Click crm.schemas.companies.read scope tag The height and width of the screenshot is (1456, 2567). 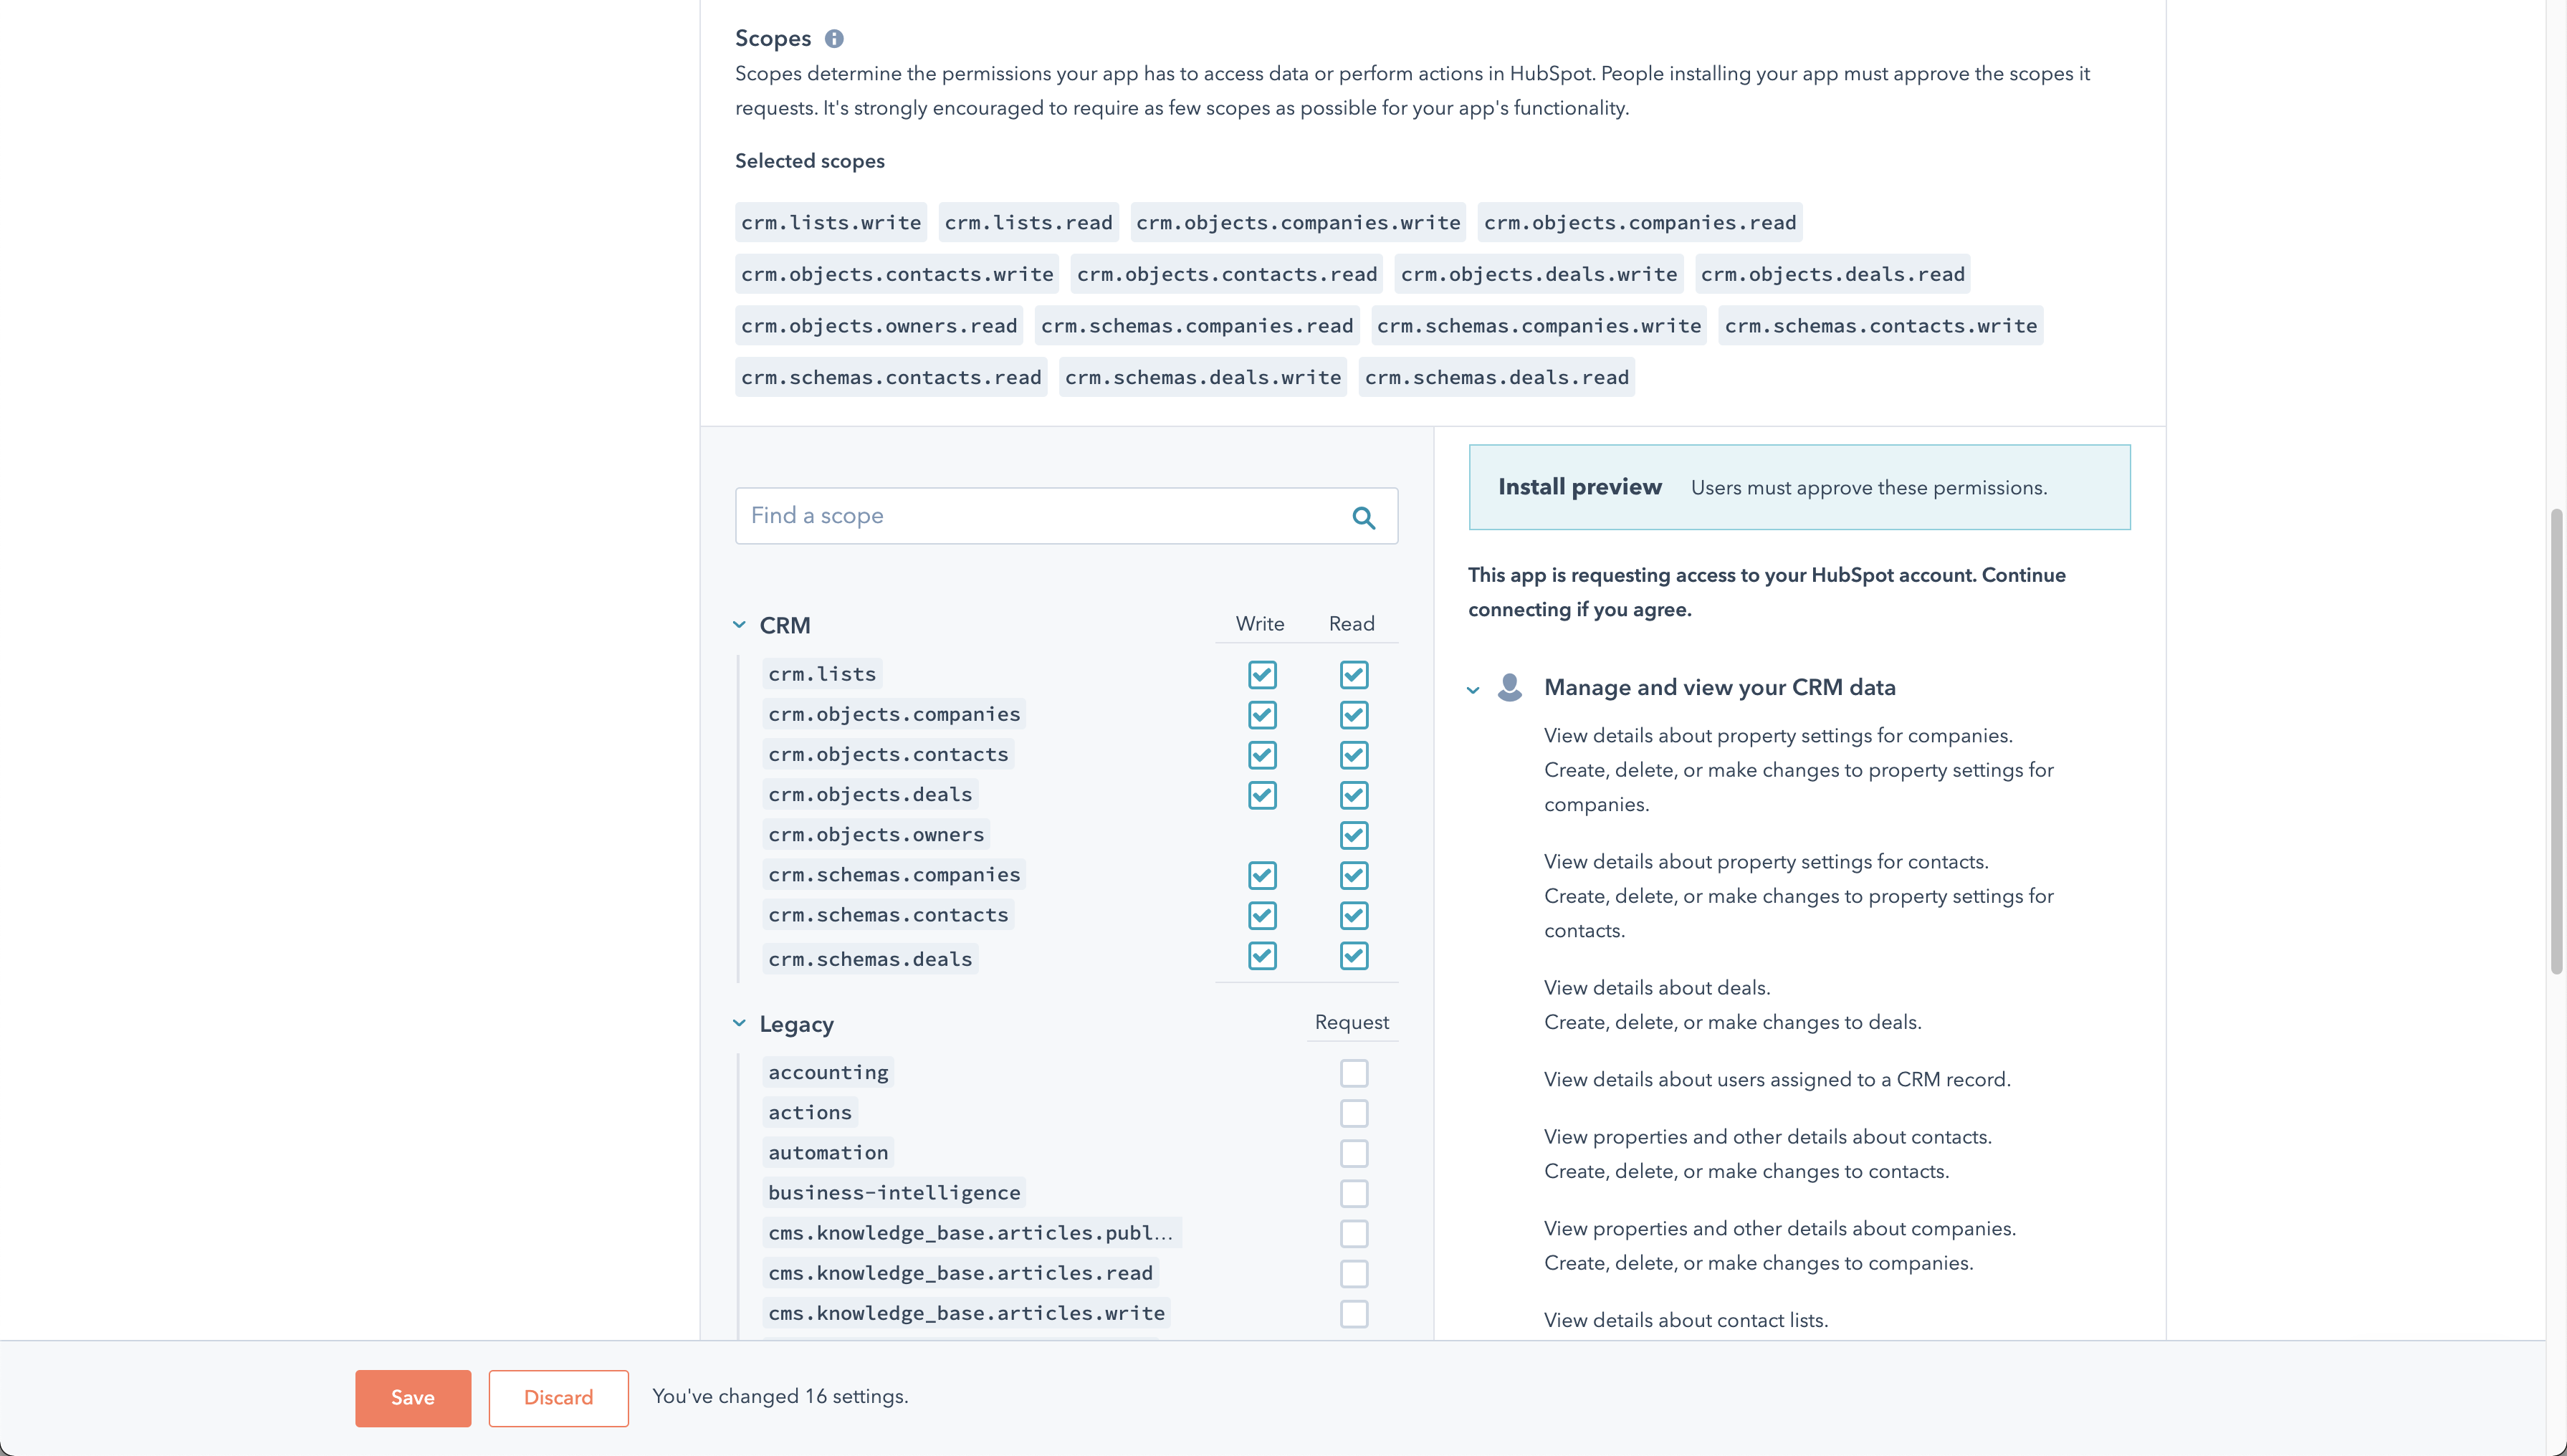[1197, 326]
